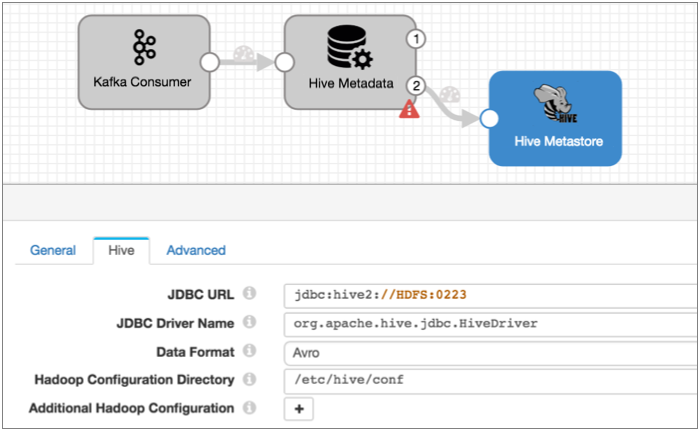Click the Kafka Consumer output port
700x431 pixels.
click(x=209, y=62)
